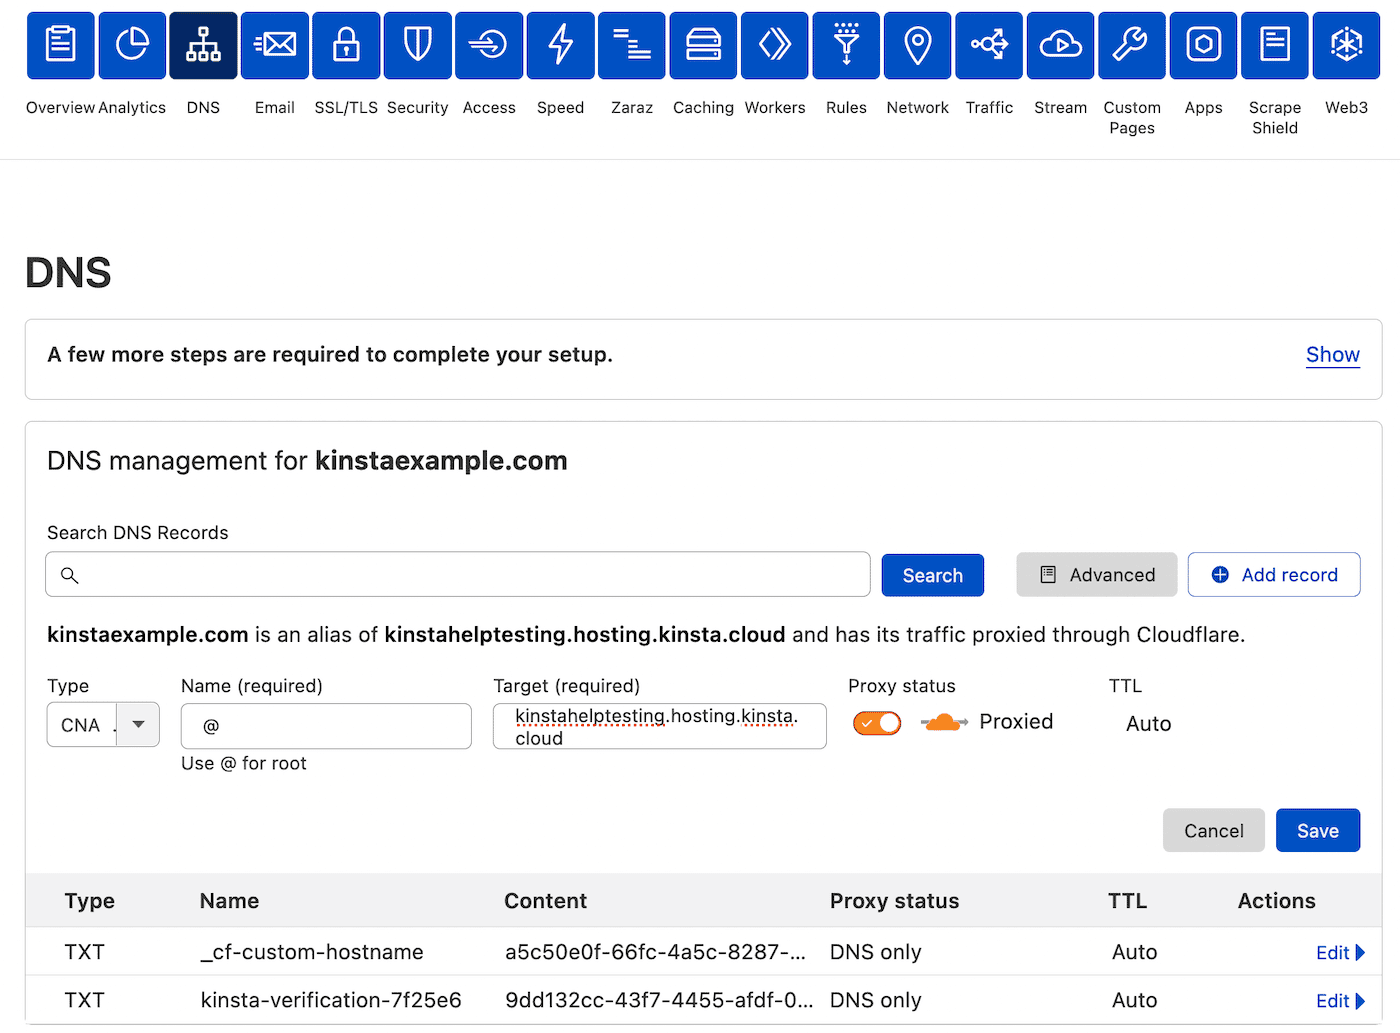Viewport: 1400px width, 1033px height.
Task: Open the Security shield icon
Action: (418, 46)
